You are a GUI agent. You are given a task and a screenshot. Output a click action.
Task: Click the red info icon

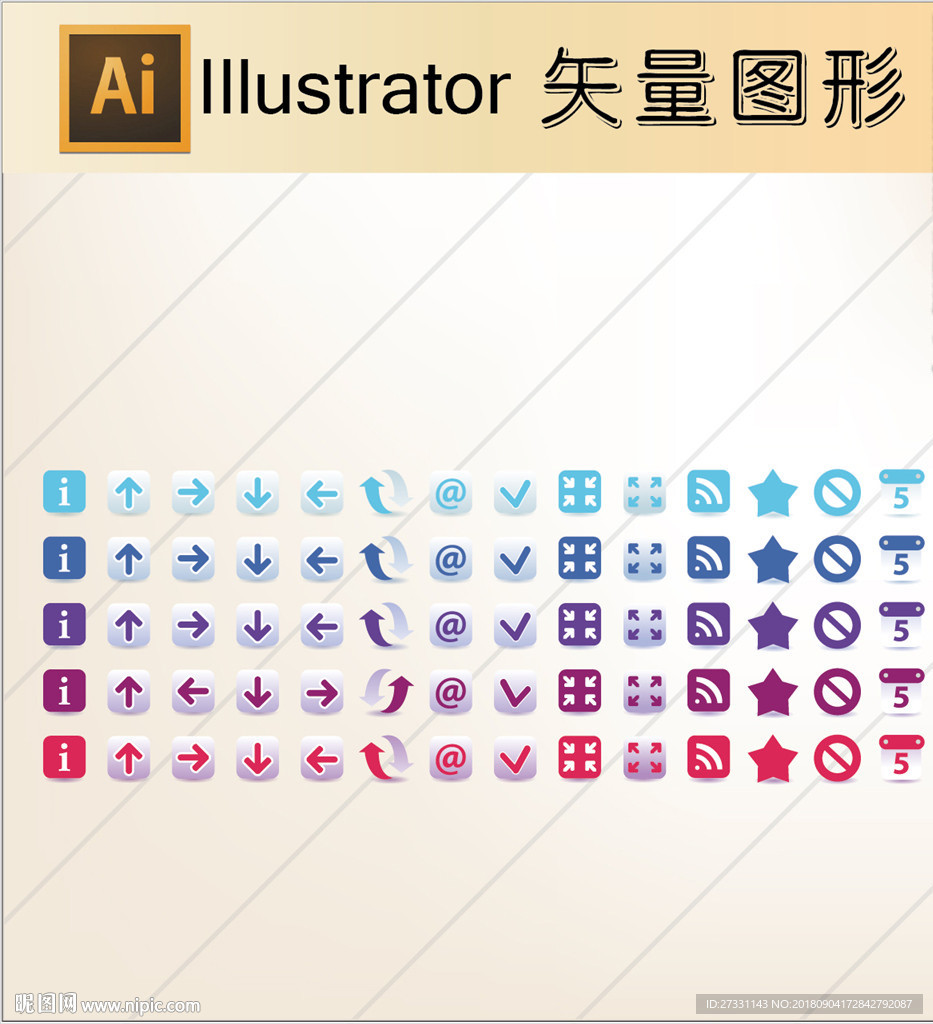click(64, 758)
